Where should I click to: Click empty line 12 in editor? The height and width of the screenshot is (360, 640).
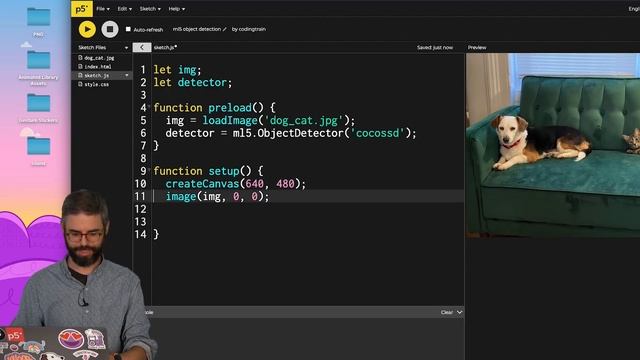(x=308, y=209)
